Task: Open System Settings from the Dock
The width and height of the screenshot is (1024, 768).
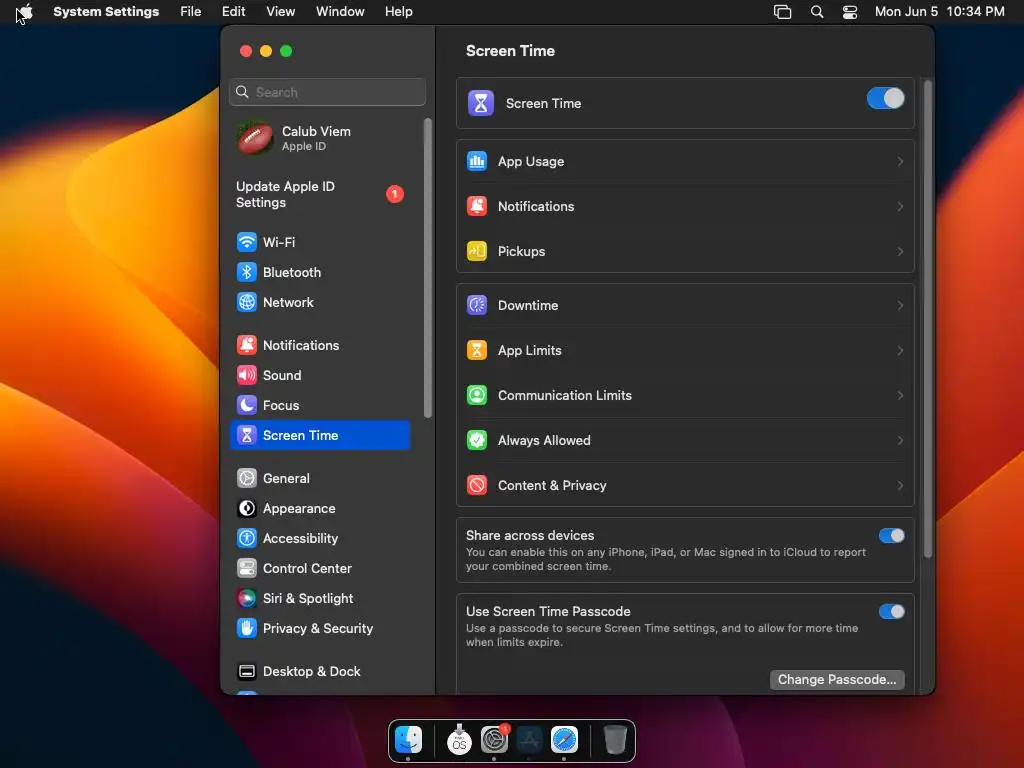Action: pyautogui.click(x=494, y=740)
